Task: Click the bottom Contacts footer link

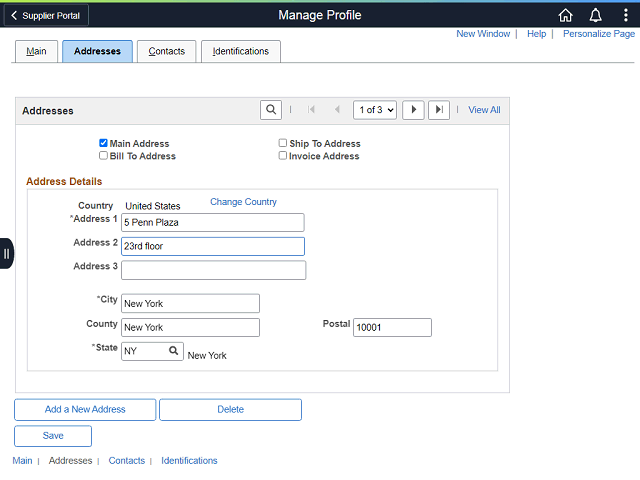Action: tap(127, 460)
